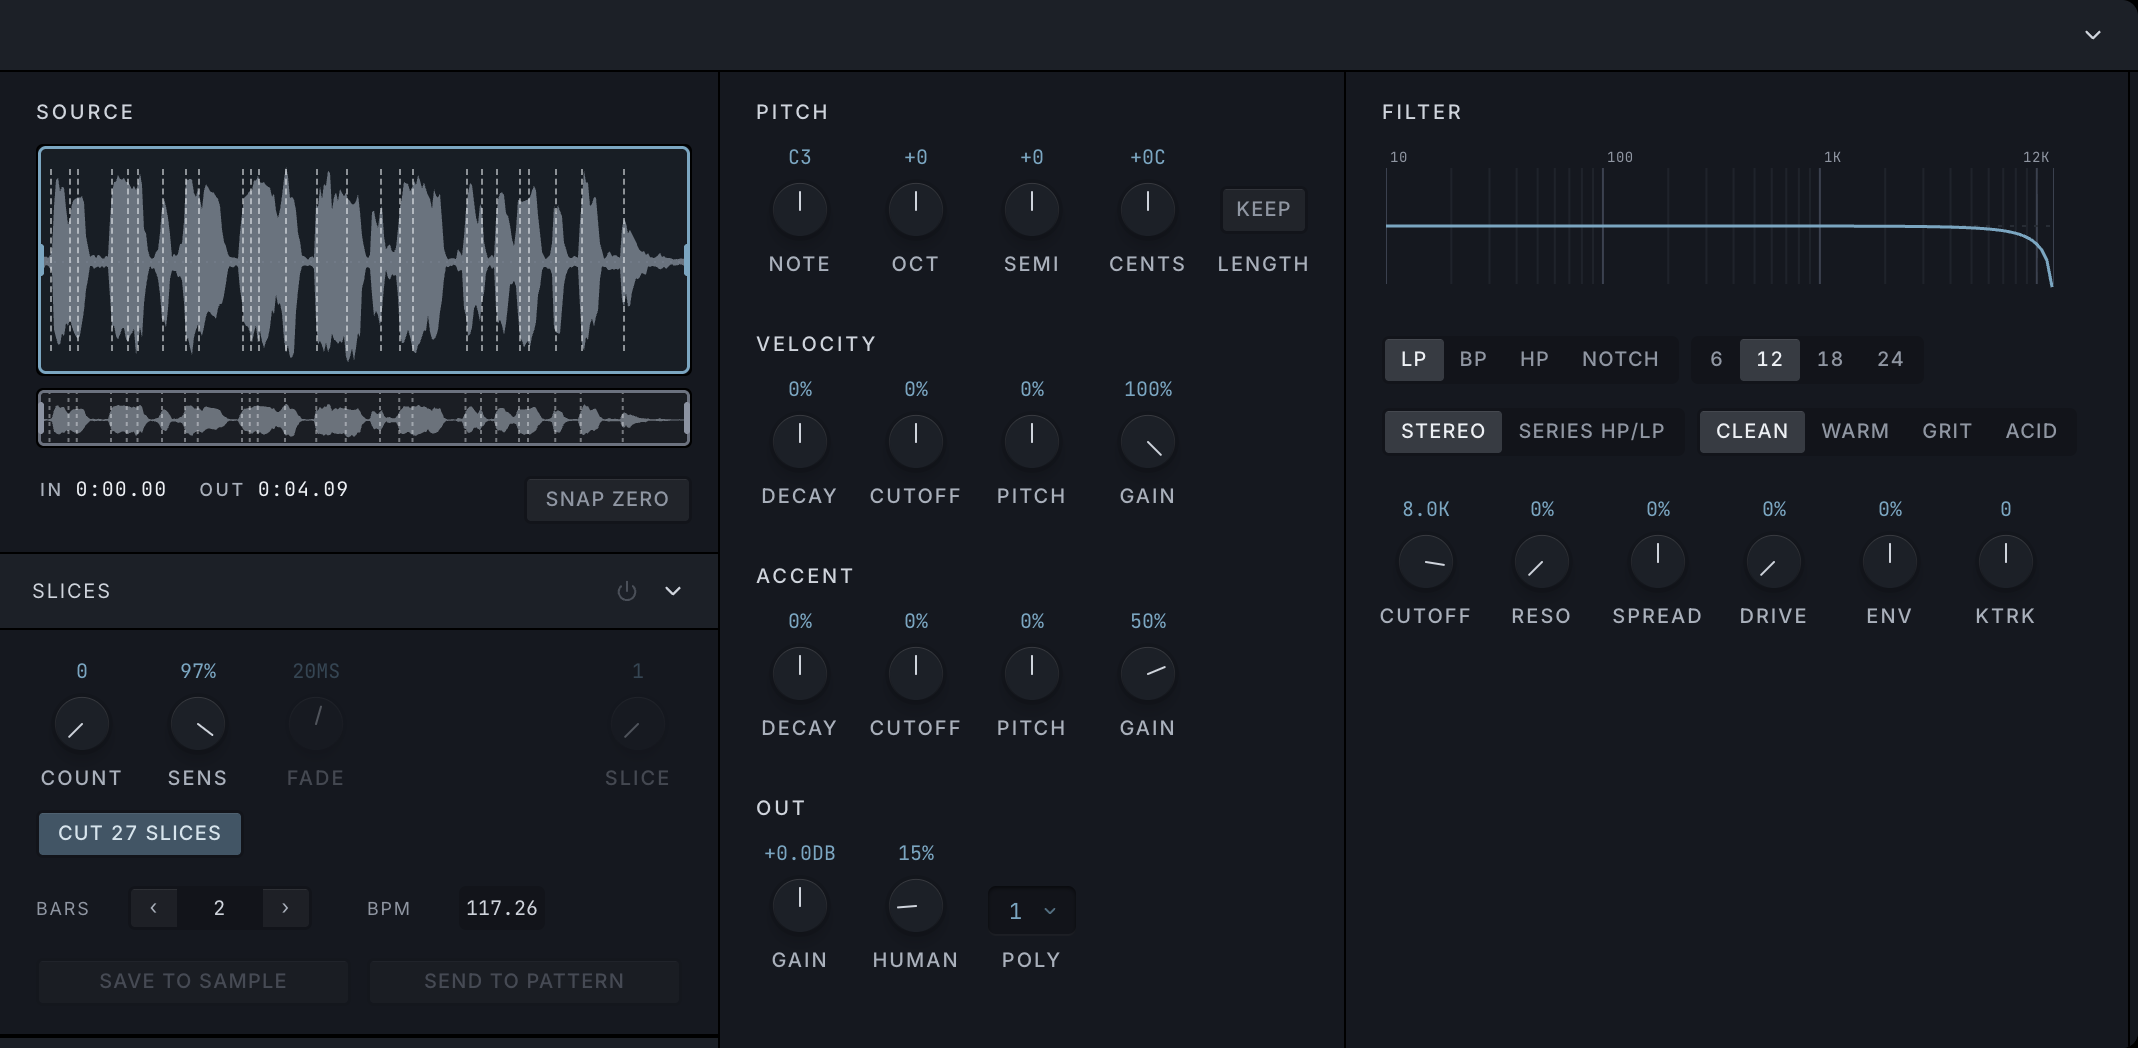Image resolution: width=2138 pixels, height=1048 pixels.
Task: Click the pitch Cents knob
Action: 1148,209
